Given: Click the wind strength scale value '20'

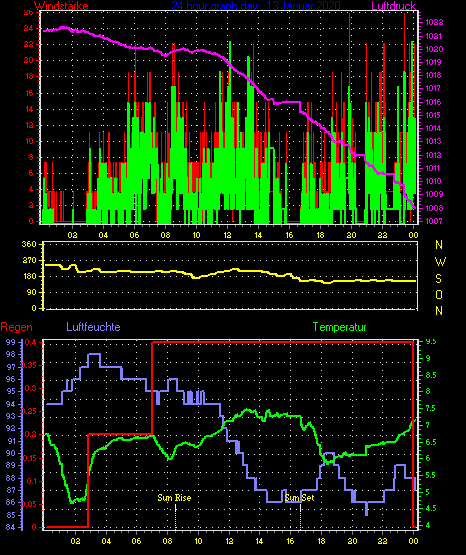Looking at the screenshot, I should (x=29, y=60).
